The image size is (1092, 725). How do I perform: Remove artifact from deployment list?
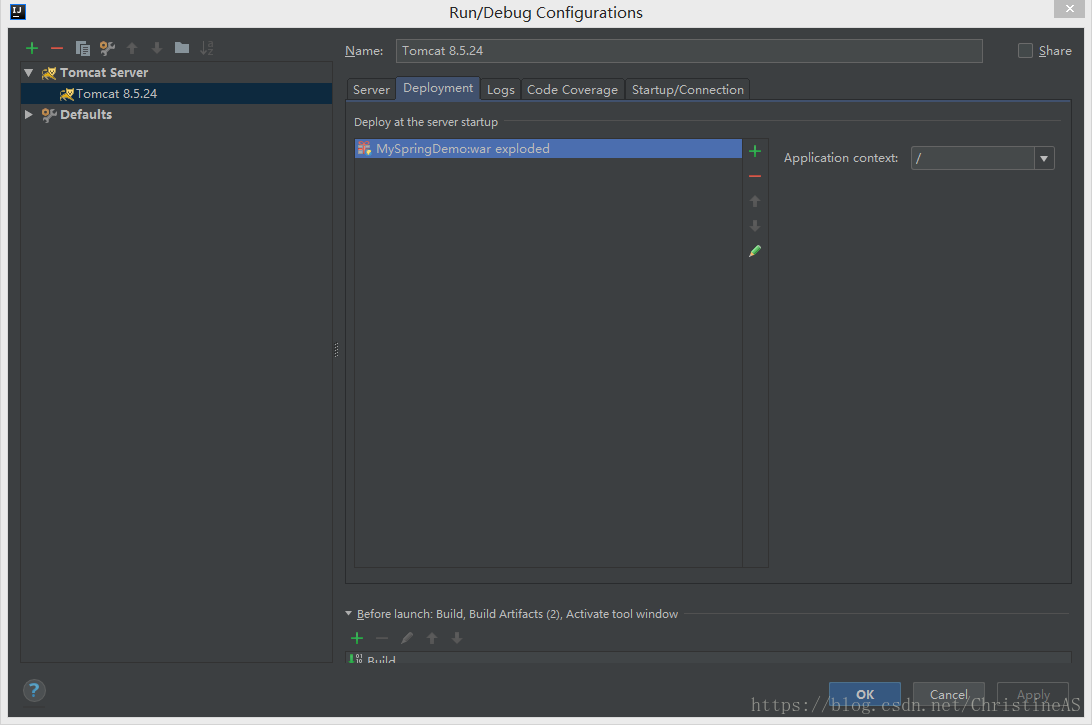755,176
